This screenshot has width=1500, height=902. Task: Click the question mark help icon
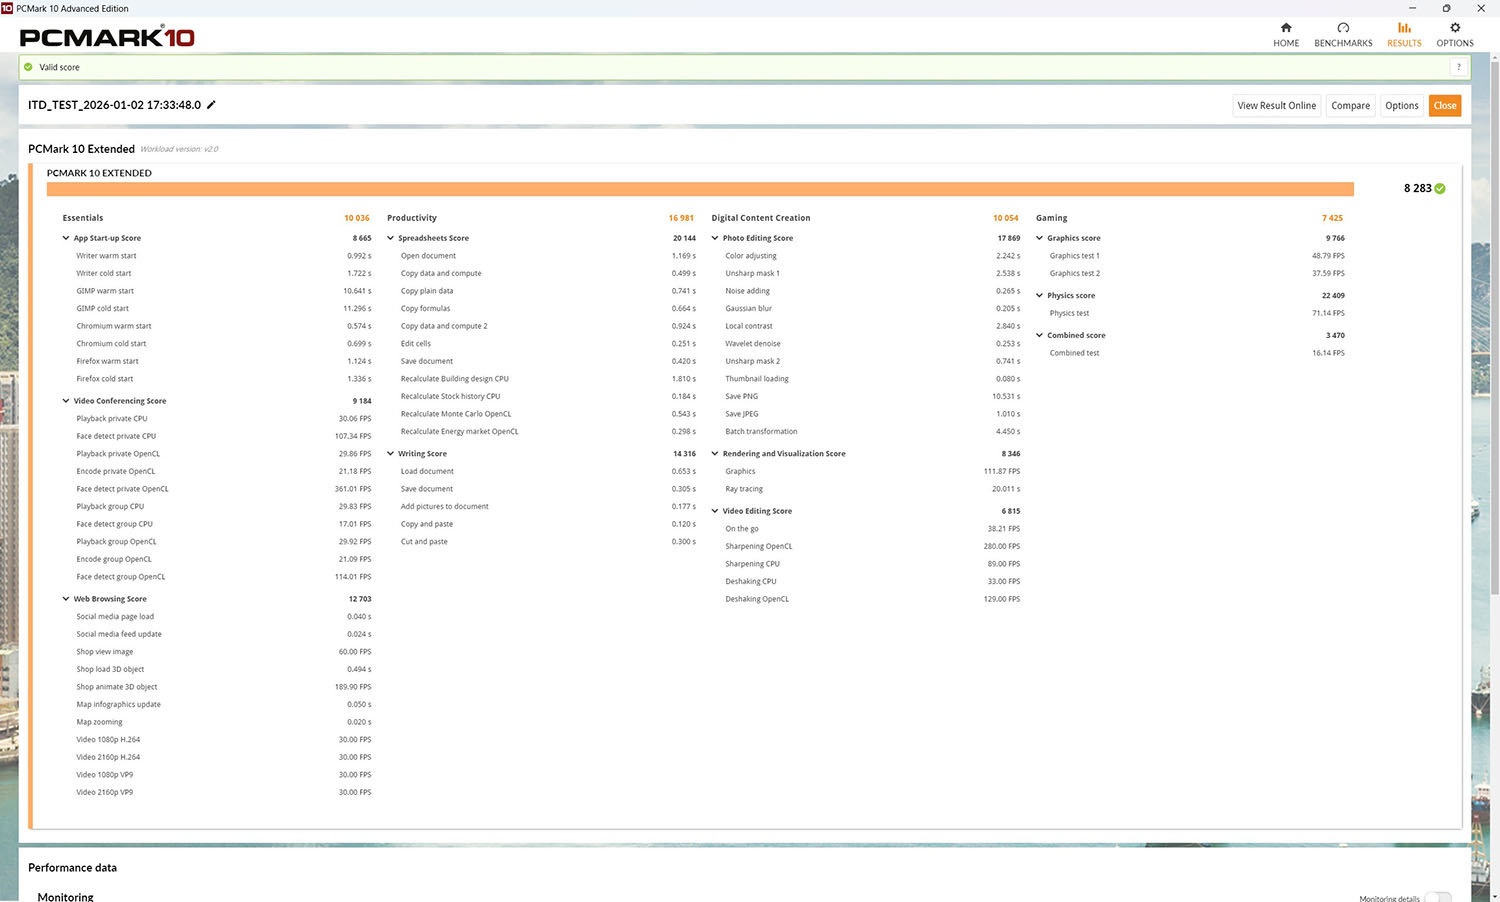point(1459,67)
